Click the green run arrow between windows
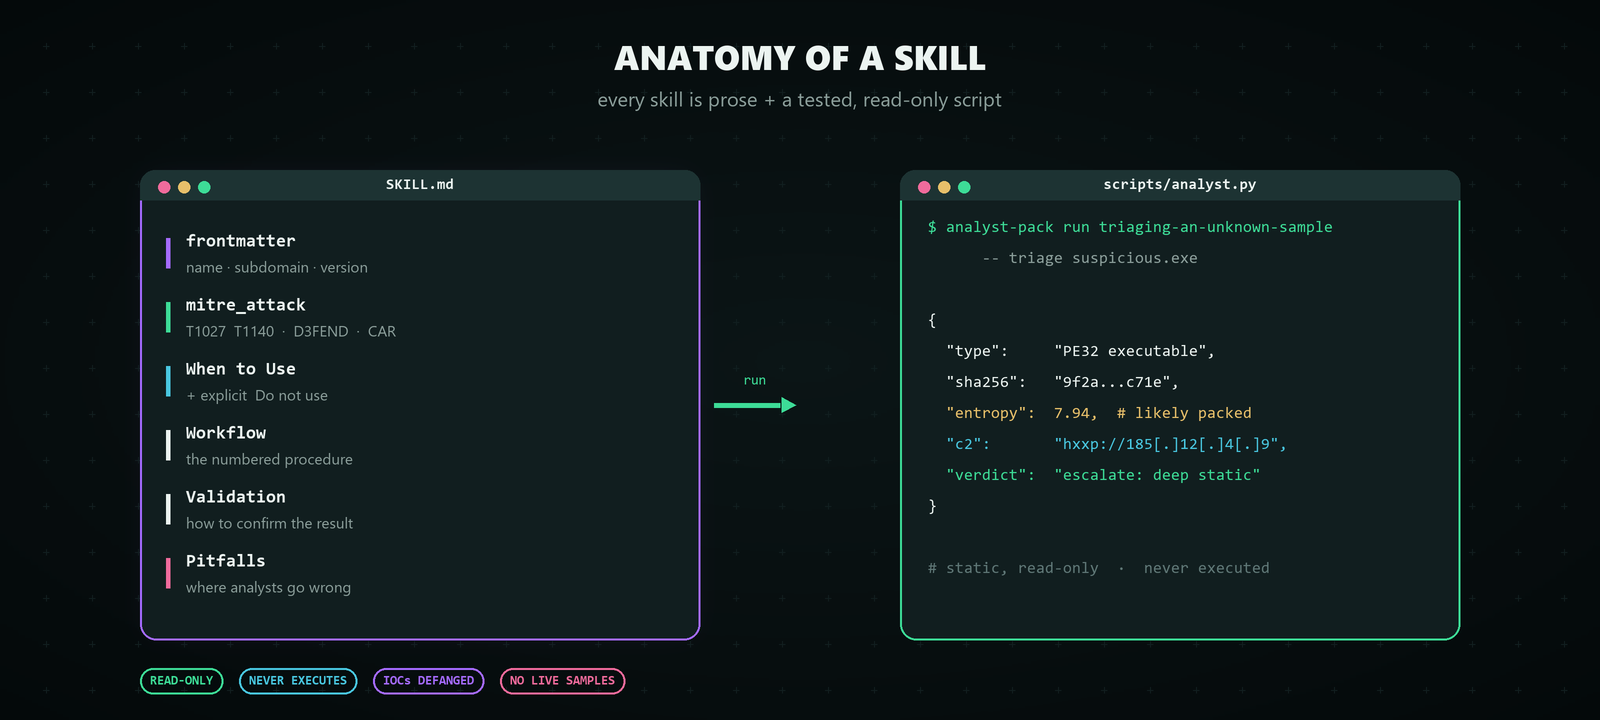1600x720 pixels. point(755,405)
